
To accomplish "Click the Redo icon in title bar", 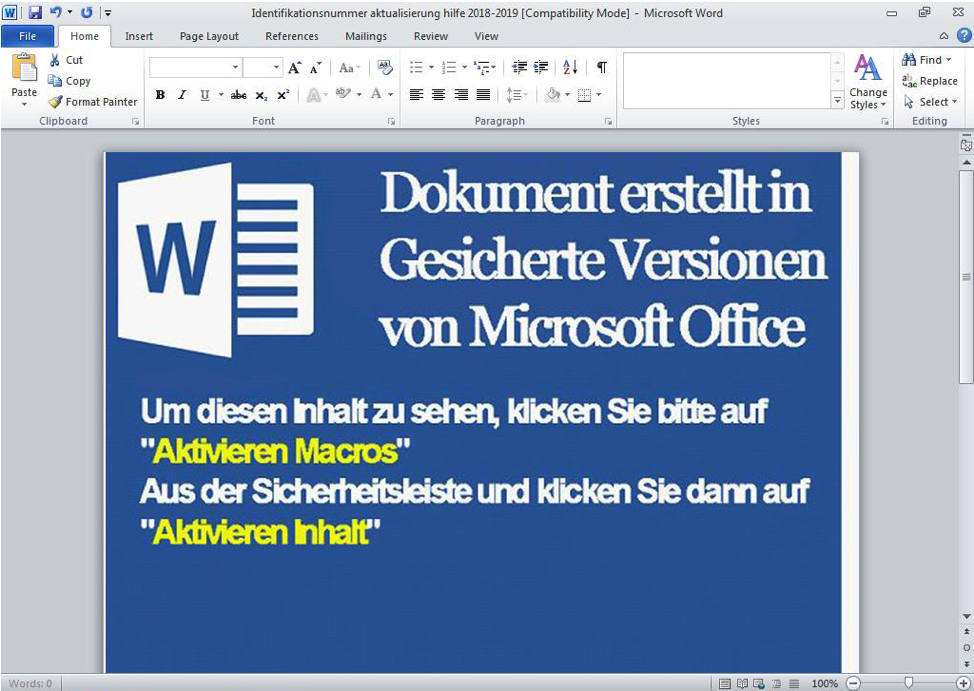I will (87, 12).
